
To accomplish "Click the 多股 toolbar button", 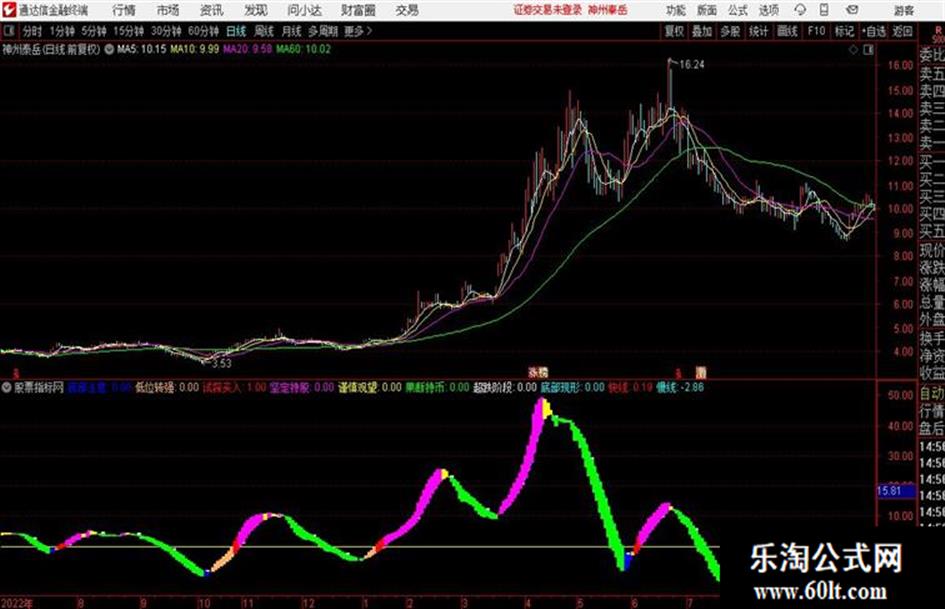I will click(730, 31).
